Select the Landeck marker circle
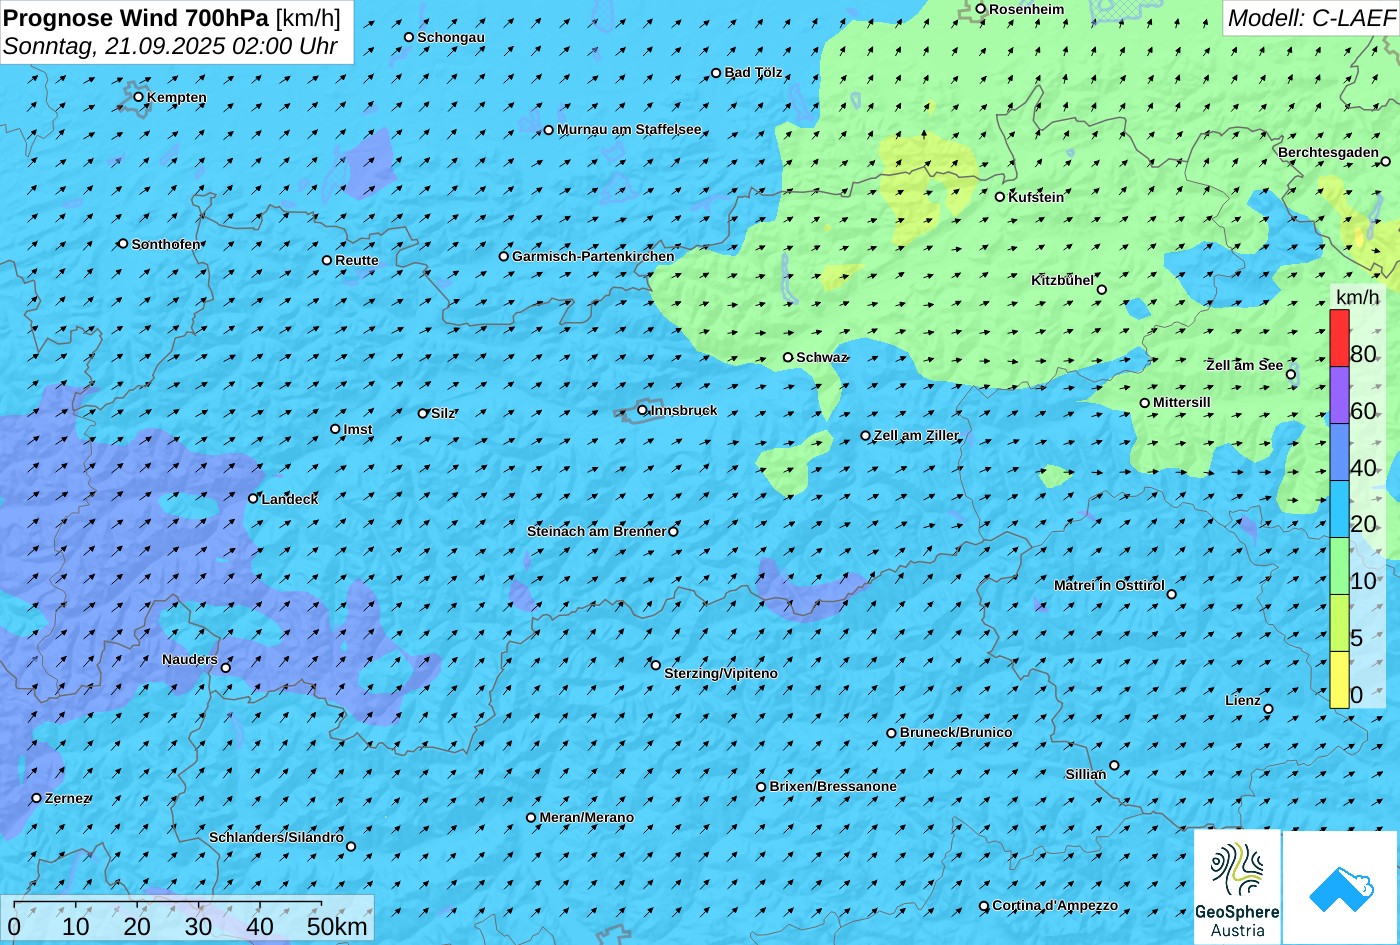Viewport: 1400px width, 945px height. coord(253,498)
